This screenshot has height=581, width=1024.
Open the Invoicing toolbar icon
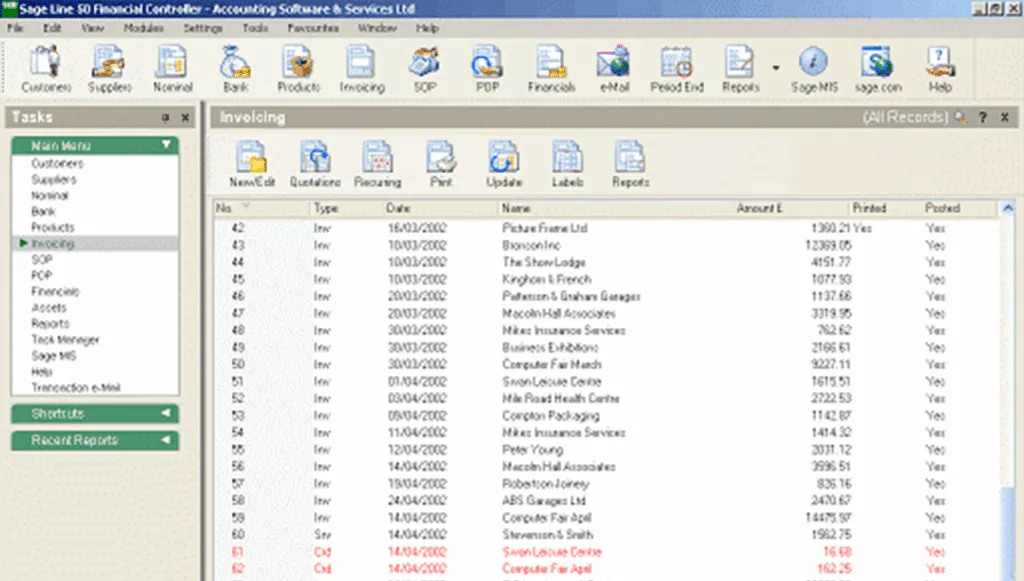(x=362, y=69)
